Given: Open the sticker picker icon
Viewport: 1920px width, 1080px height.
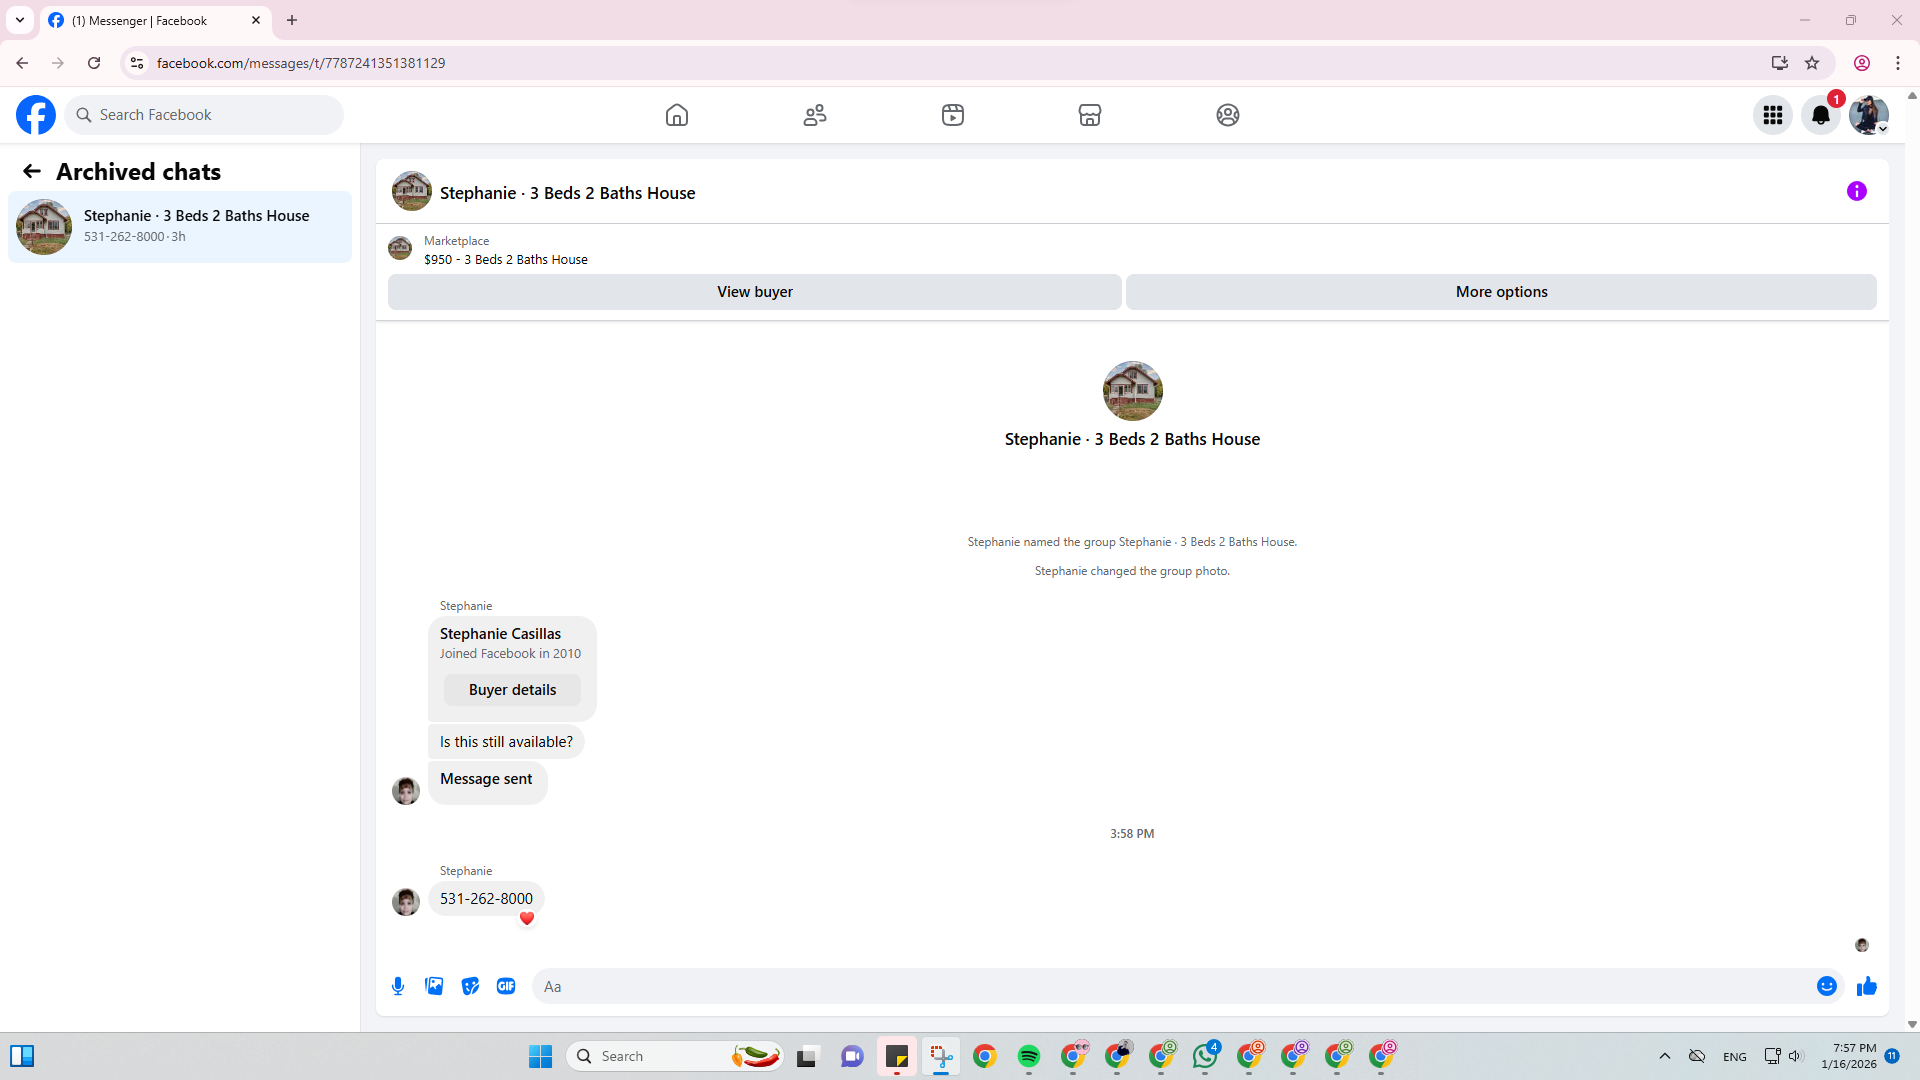Looking at the screenshot, I should 470,986.
